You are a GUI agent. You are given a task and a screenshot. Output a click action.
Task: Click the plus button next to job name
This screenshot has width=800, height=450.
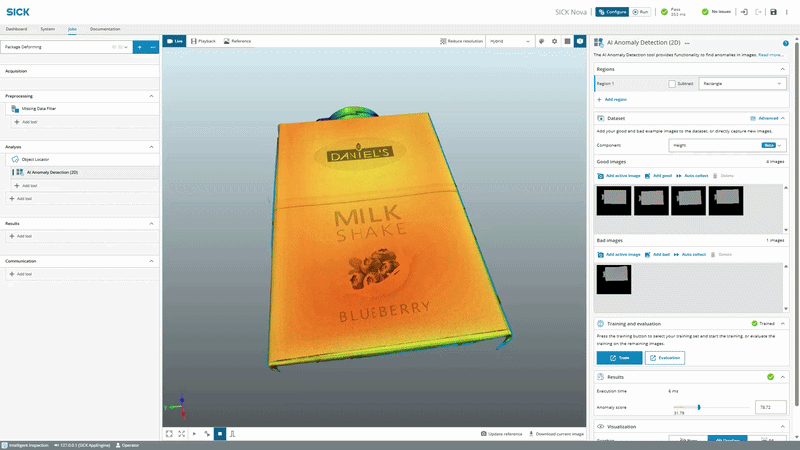click(x=139, y=47)
